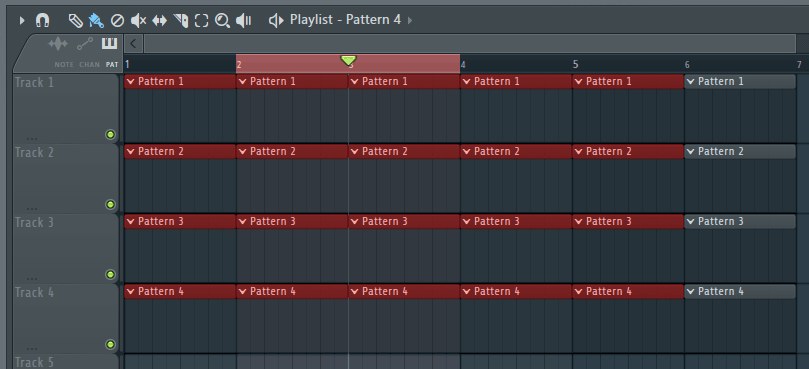Switch picker focus to NOTE
809x369 pixels.
click(64, 65)
